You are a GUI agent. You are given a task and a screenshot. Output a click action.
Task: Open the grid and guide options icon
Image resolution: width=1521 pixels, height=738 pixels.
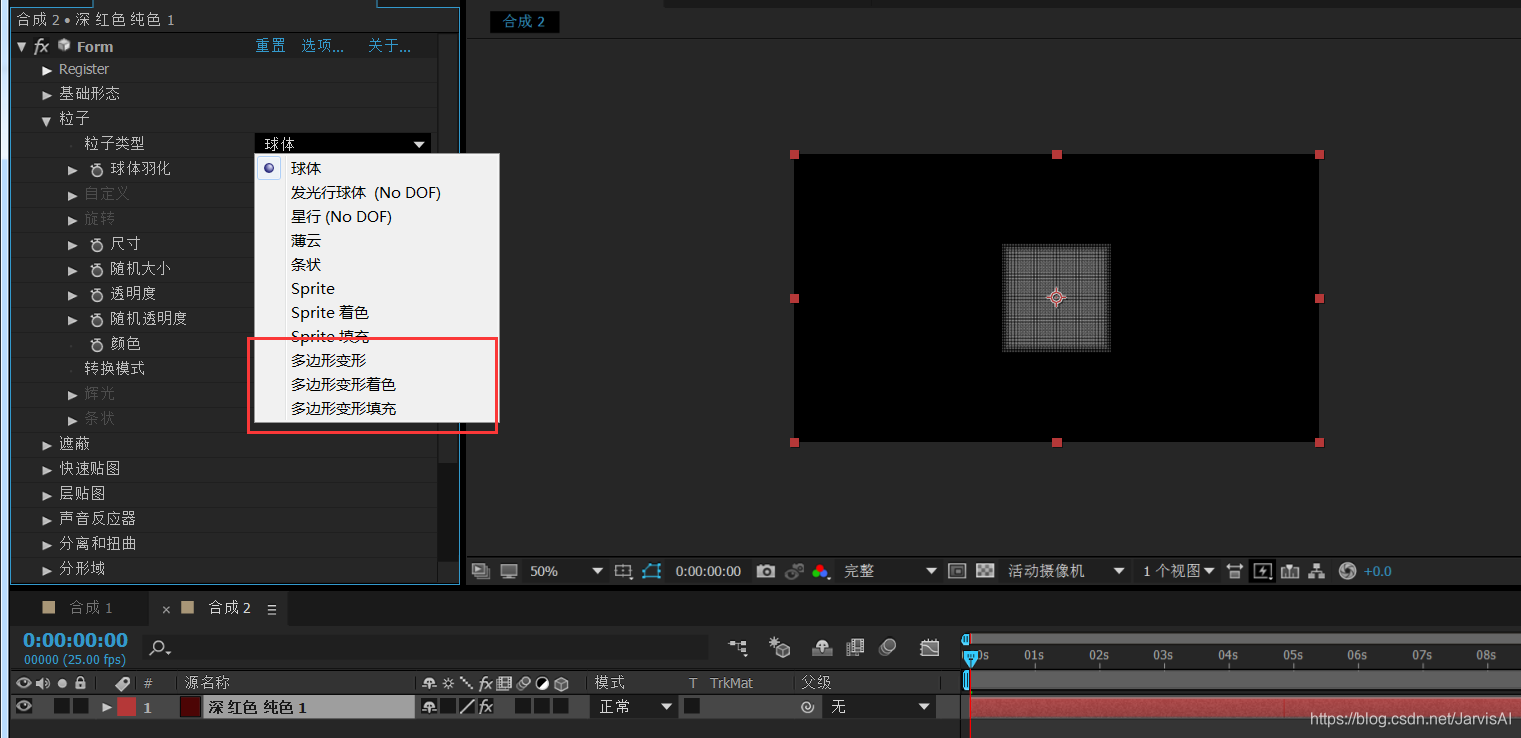pyautogui.click(x=623, y=571)
